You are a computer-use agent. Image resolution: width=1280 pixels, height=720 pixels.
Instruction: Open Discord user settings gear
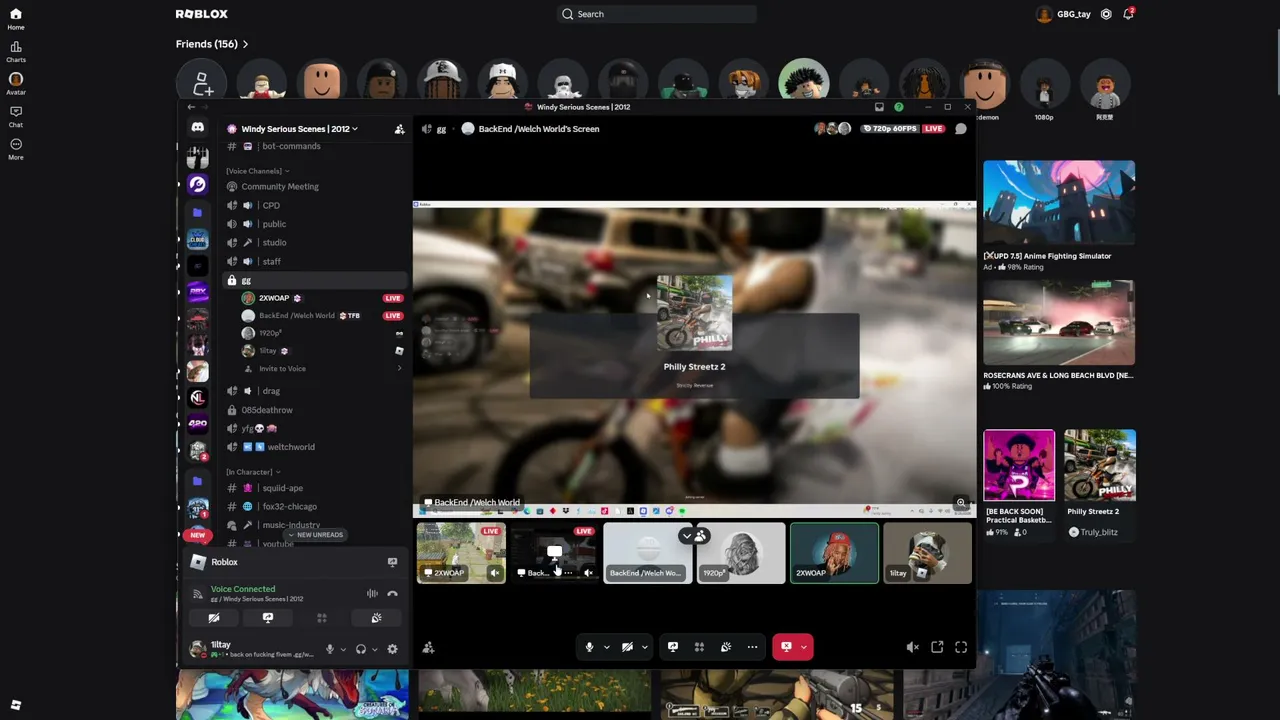pos(392,649)
